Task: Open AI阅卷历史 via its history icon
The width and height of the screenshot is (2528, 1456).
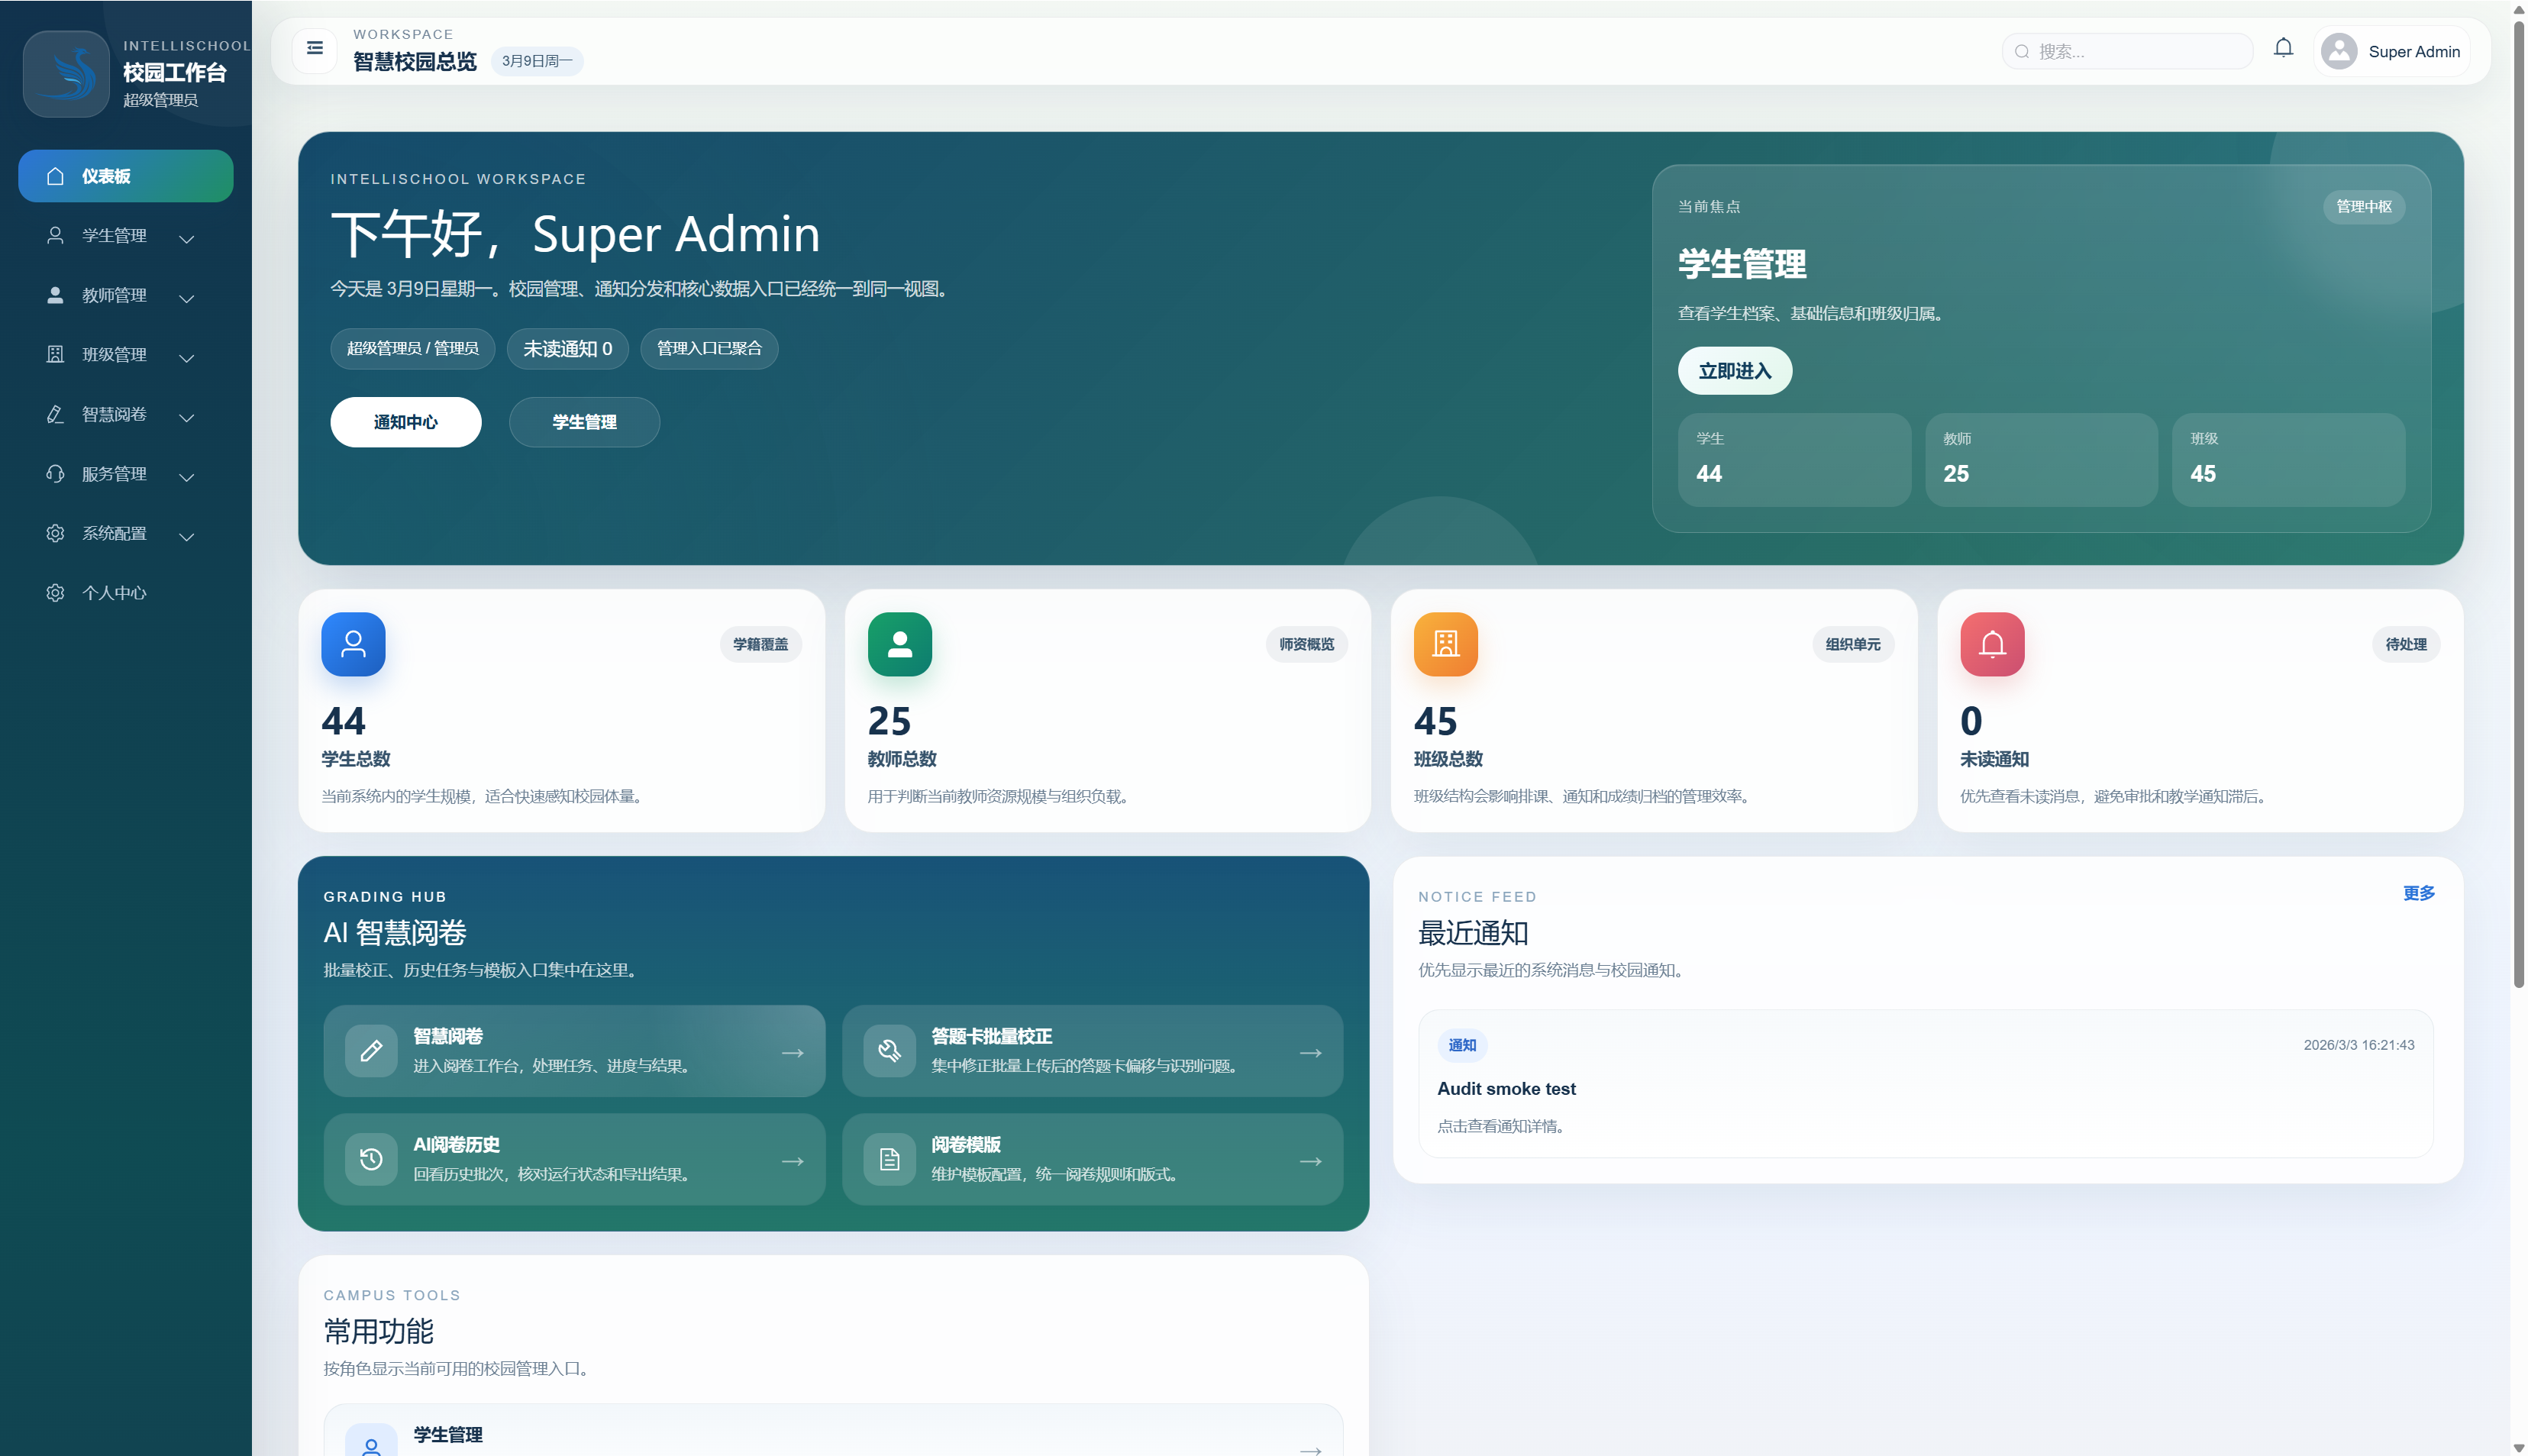Action: point(371,1160)
